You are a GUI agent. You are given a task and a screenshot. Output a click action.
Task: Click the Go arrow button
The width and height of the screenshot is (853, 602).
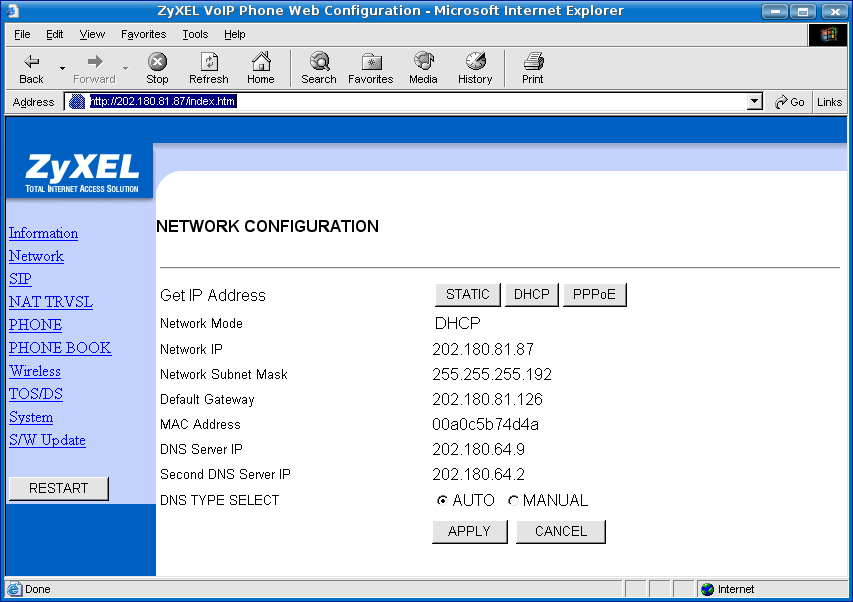pyautogui.click(x=790, y=102)
